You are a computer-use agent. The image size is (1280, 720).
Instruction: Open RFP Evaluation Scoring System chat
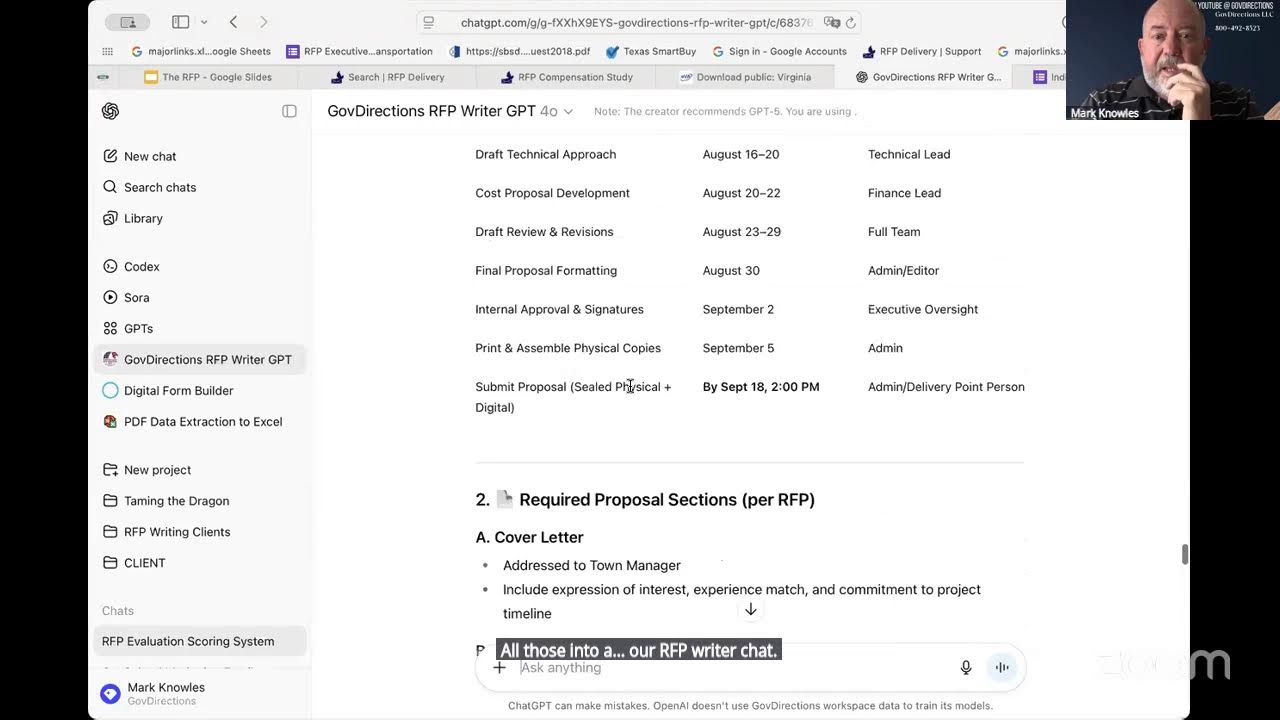coord(200,641)
